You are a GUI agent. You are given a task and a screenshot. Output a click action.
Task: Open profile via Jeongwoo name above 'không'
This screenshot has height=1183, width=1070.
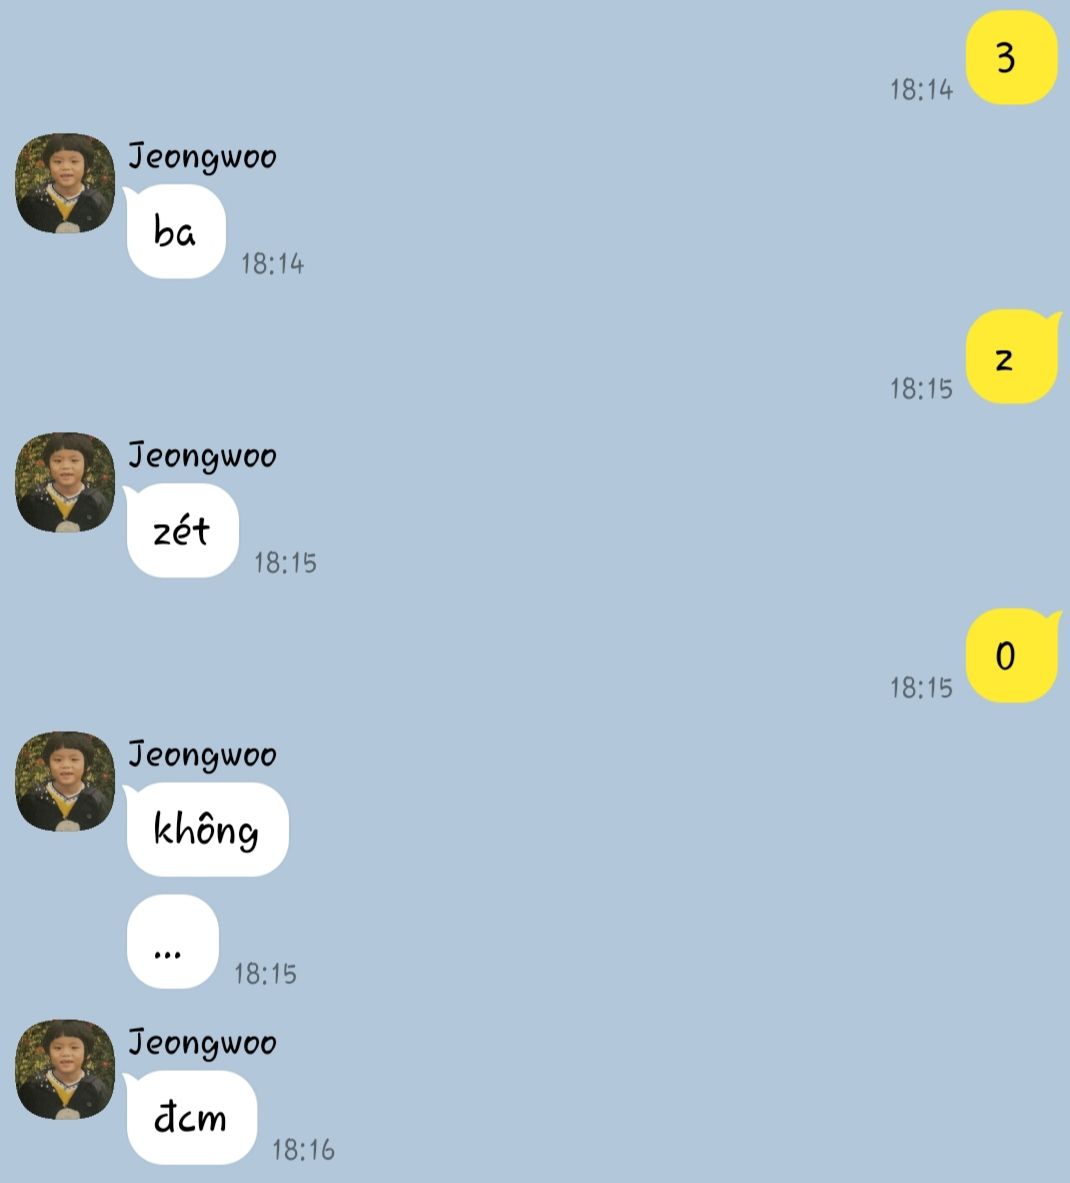pyautogui.click(x=202, y=755)
